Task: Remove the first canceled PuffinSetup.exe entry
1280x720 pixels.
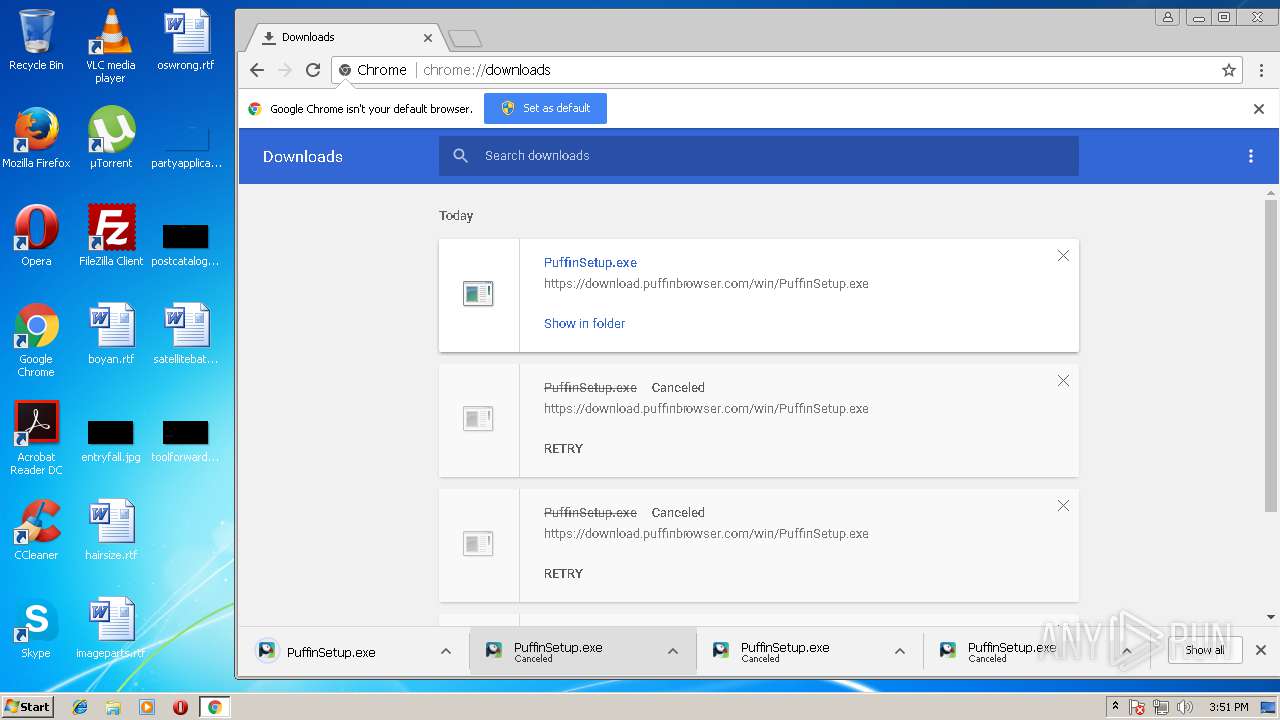Action: tap(1063, 381)
